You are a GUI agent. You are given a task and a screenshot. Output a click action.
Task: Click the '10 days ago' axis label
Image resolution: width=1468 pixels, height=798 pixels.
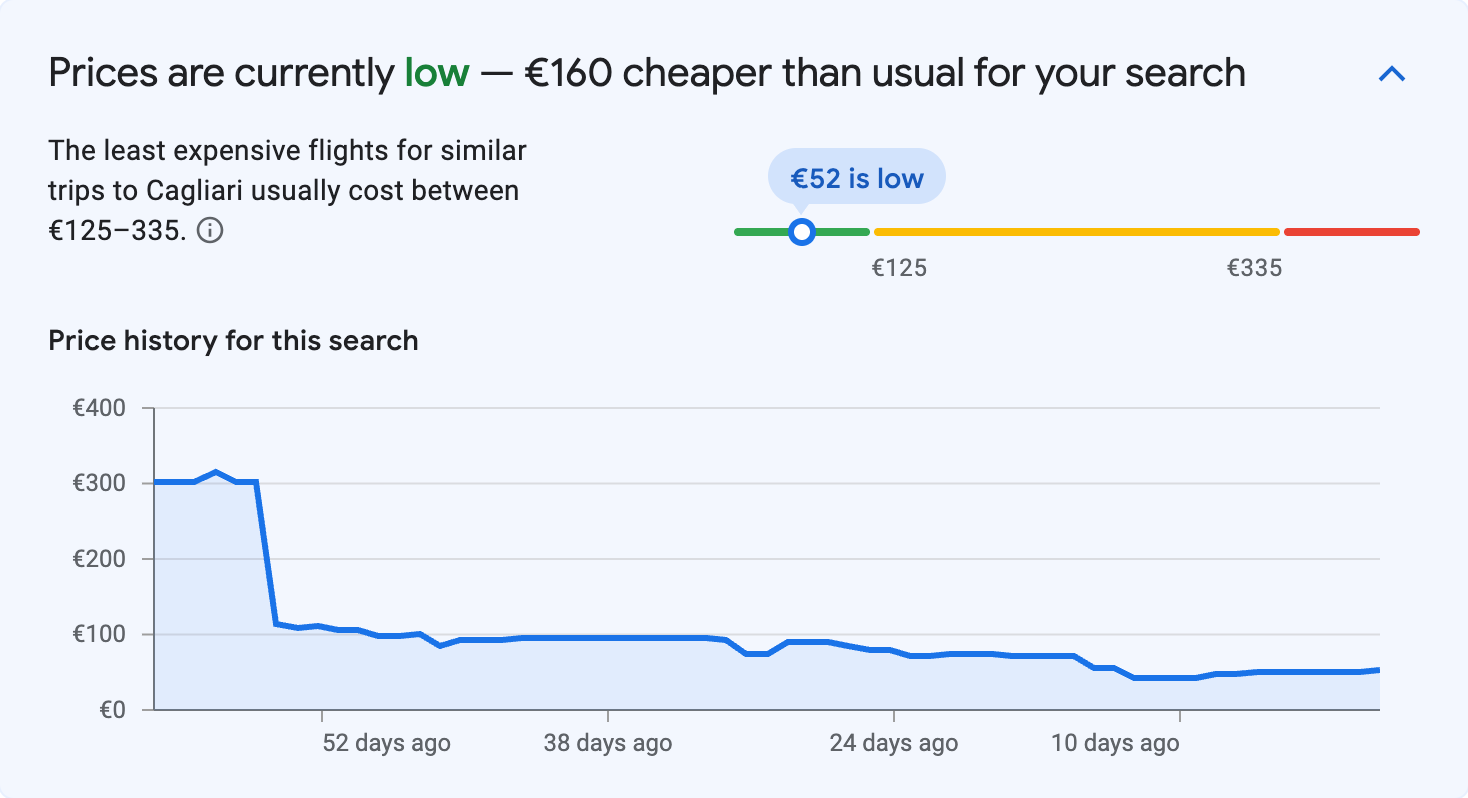1114,743
